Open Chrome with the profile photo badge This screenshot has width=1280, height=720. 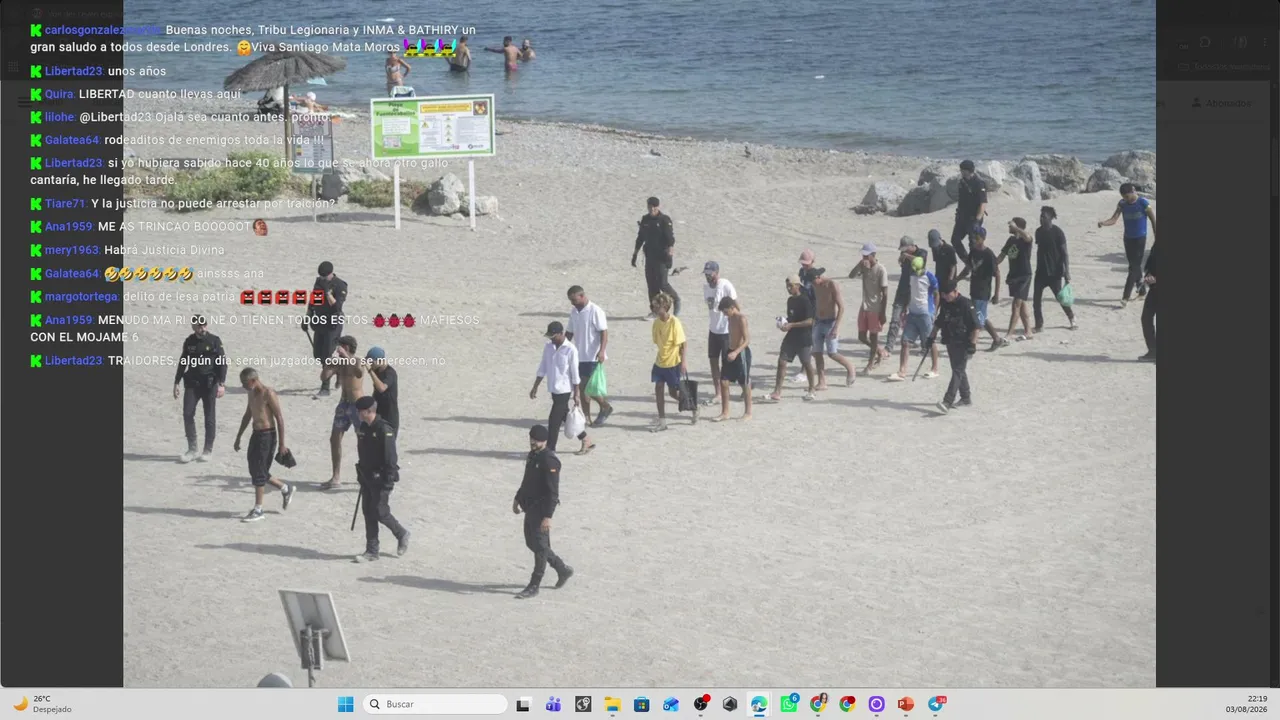pyautogui.click(x=818, y=704)
